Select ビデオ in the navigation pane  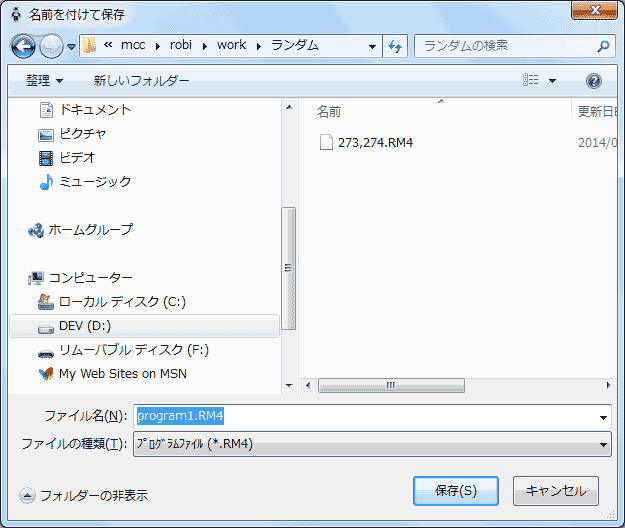(77, 157)
